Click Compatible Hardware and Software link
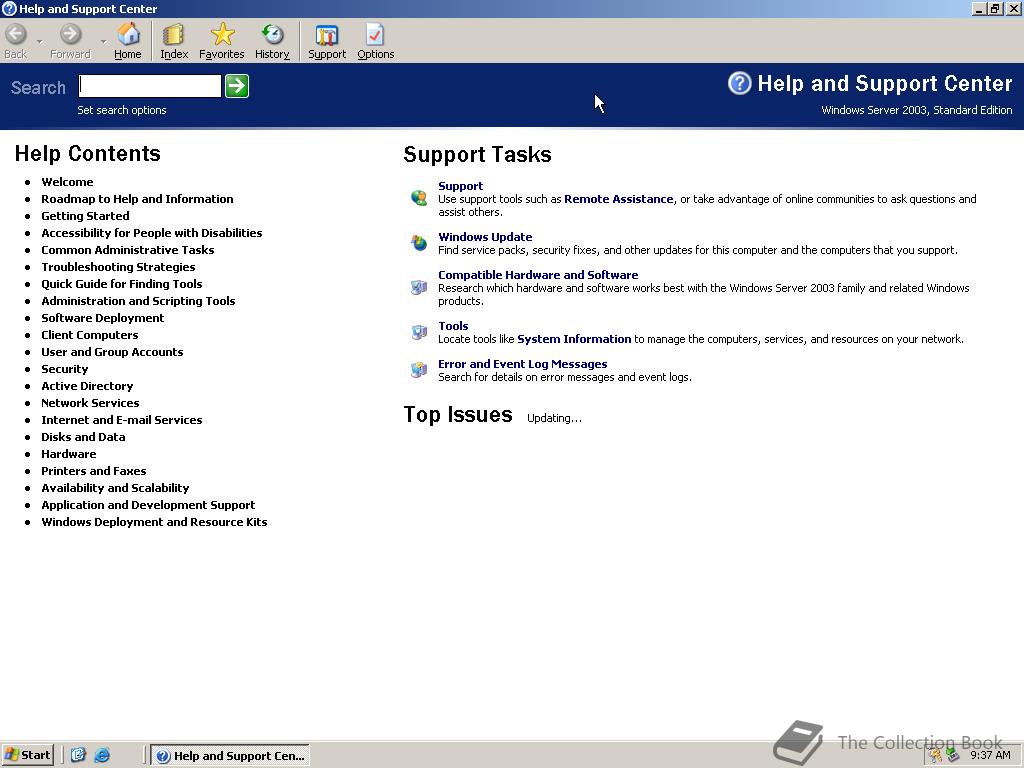Screen dimensions: 1024x768 538,274
